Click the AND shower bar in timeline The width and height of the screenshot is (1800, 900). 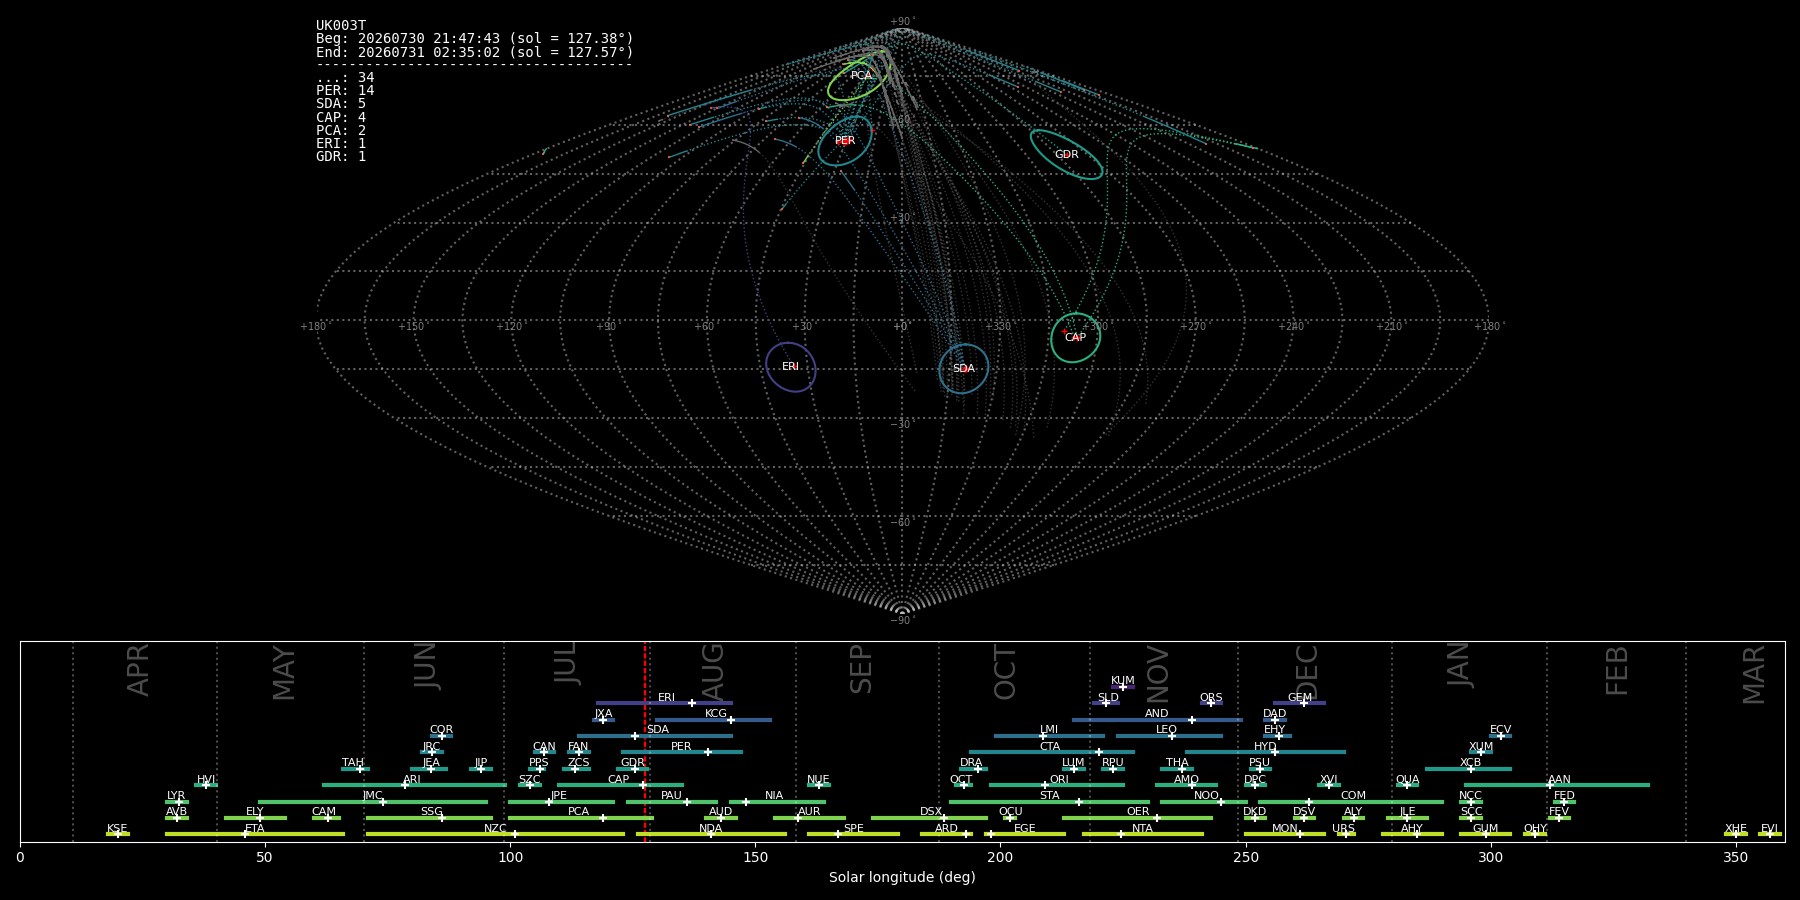pos(1158,720)
